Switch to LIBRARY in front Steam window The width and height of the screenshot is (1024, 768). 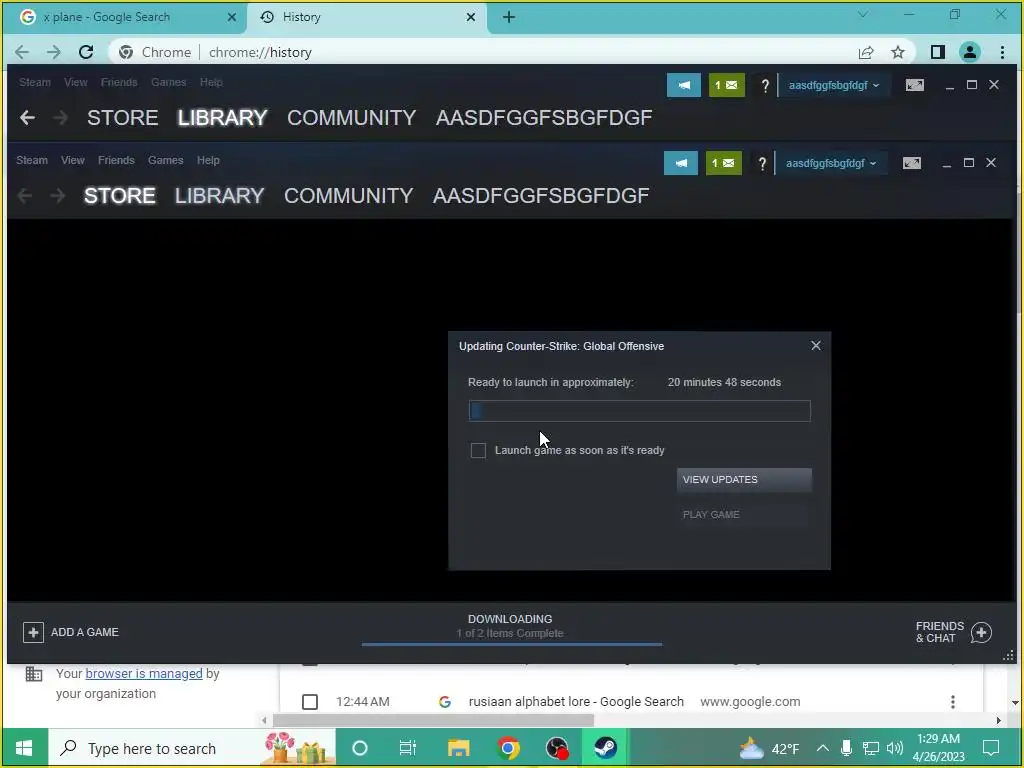tap(219, 195)
